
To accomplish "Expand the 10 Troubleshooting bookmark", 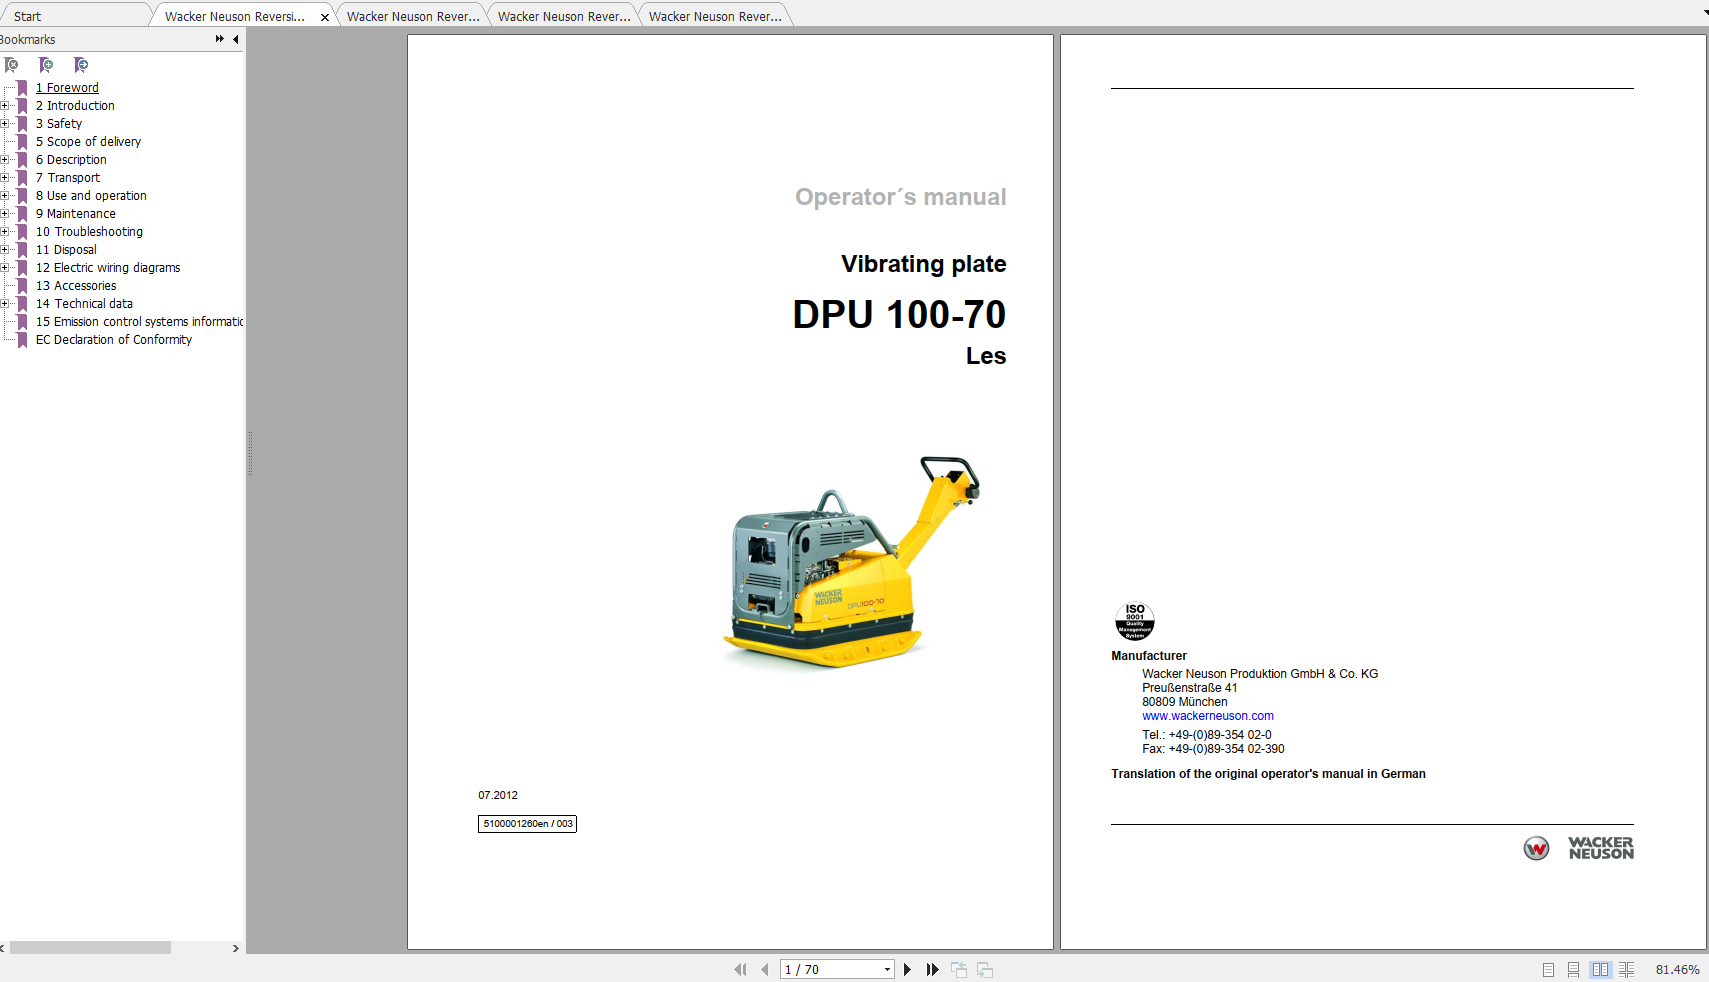I will point(5,232).
